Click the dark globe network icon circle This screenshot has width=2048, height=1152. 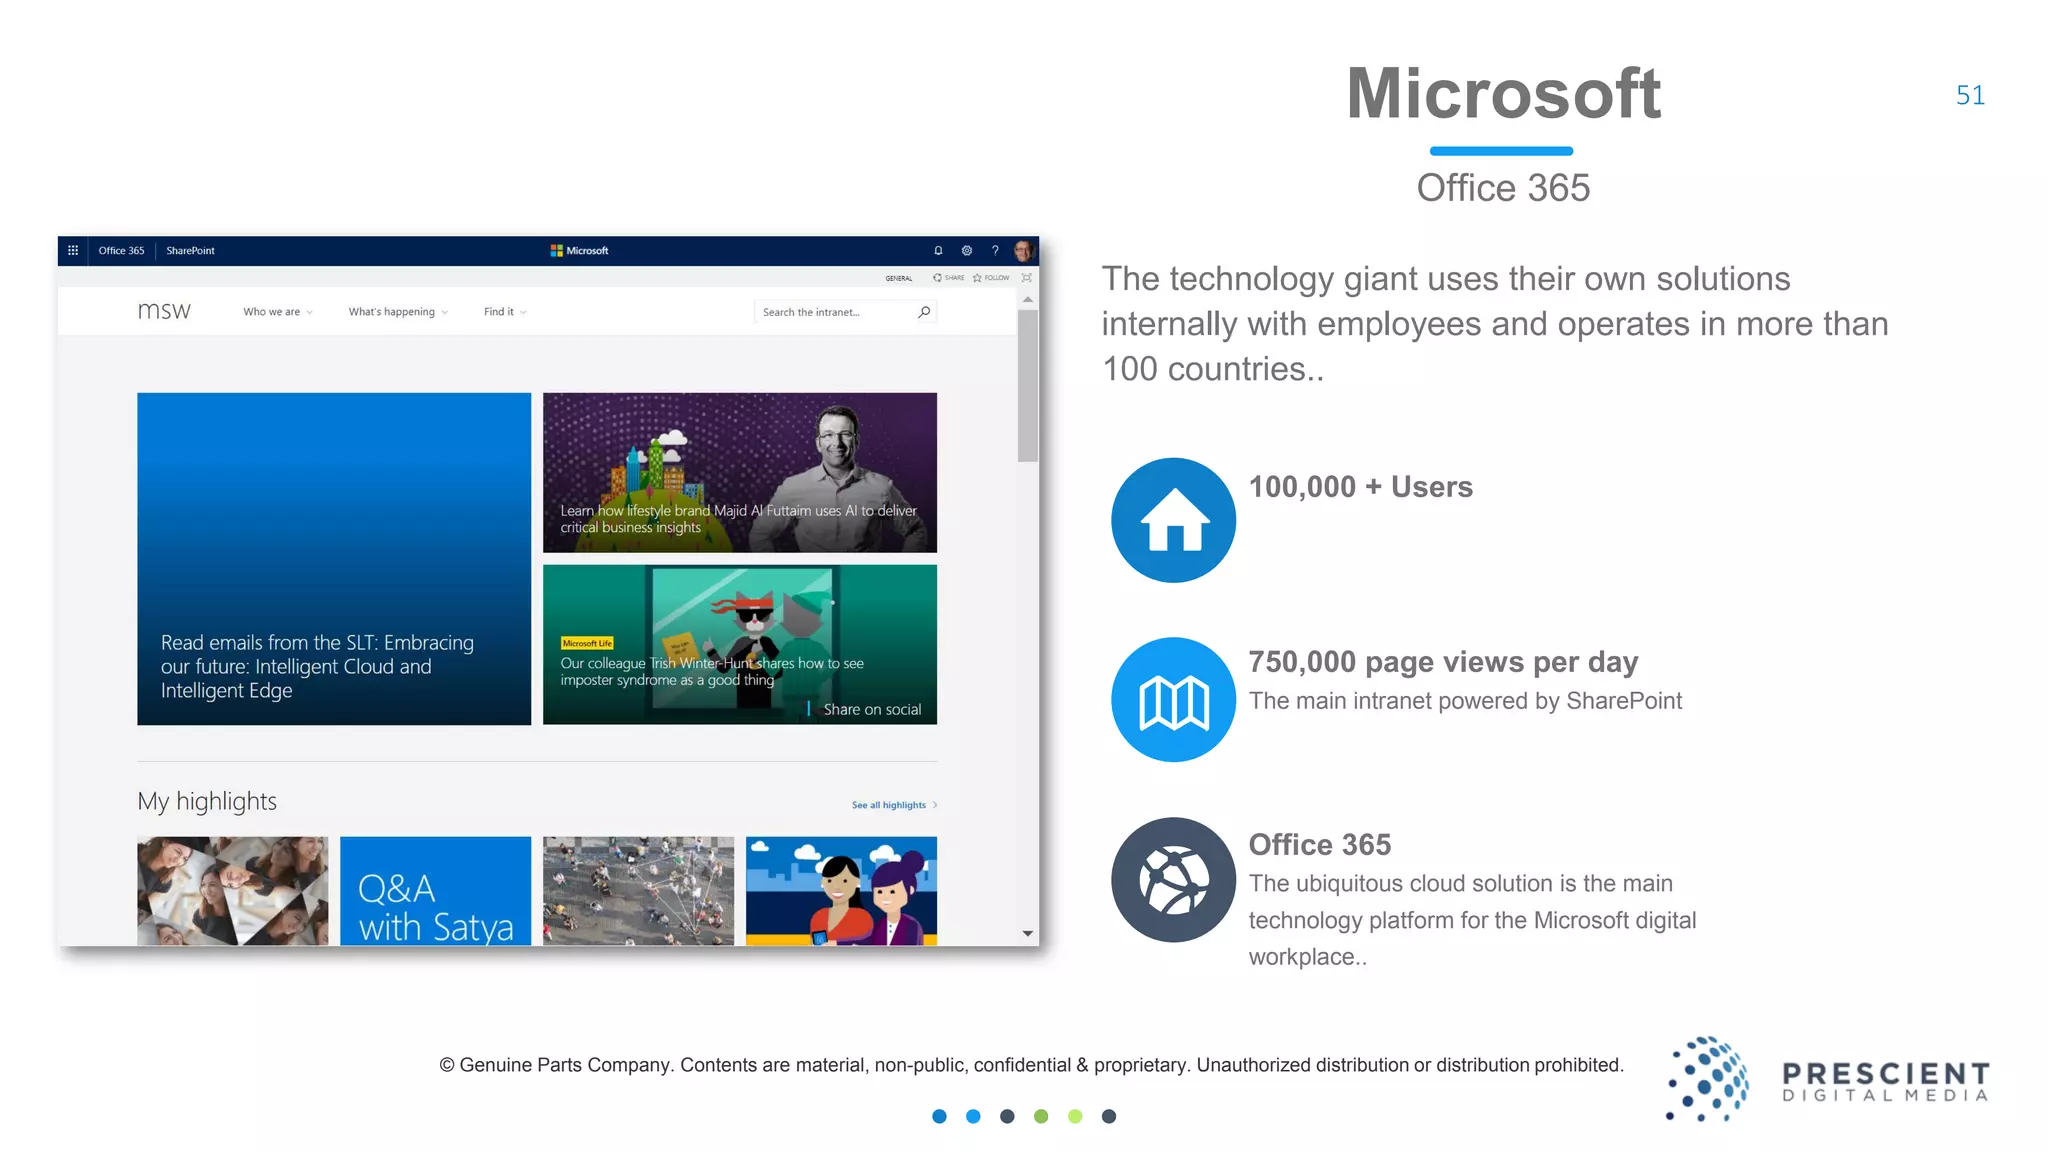pyautogui.click(x=1173, y=880)
